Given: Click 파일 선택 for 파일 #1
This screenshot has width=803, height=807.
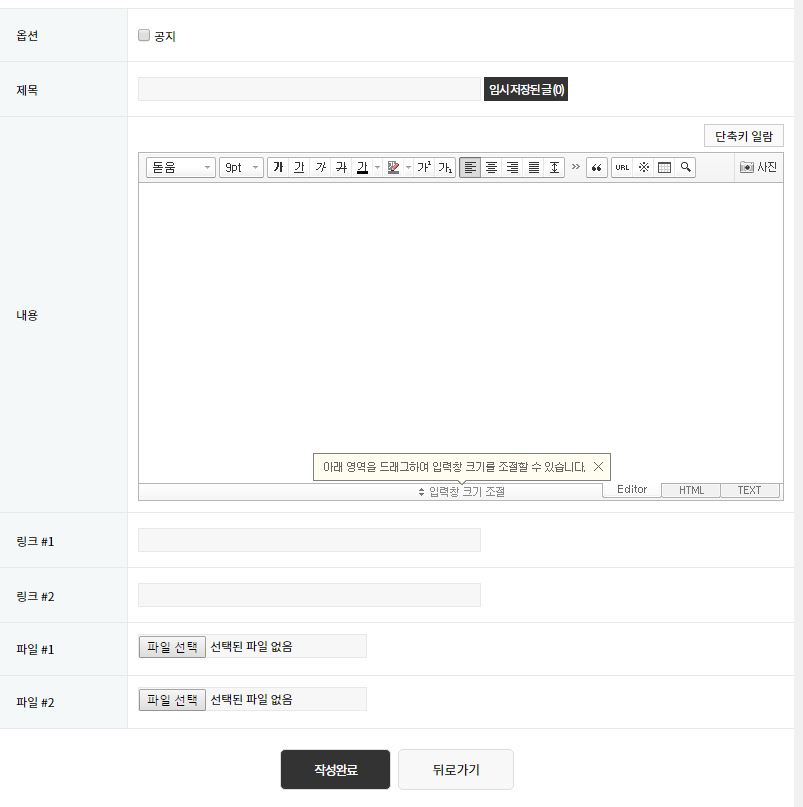Looking at the screenshot, I should coord(172,647).
